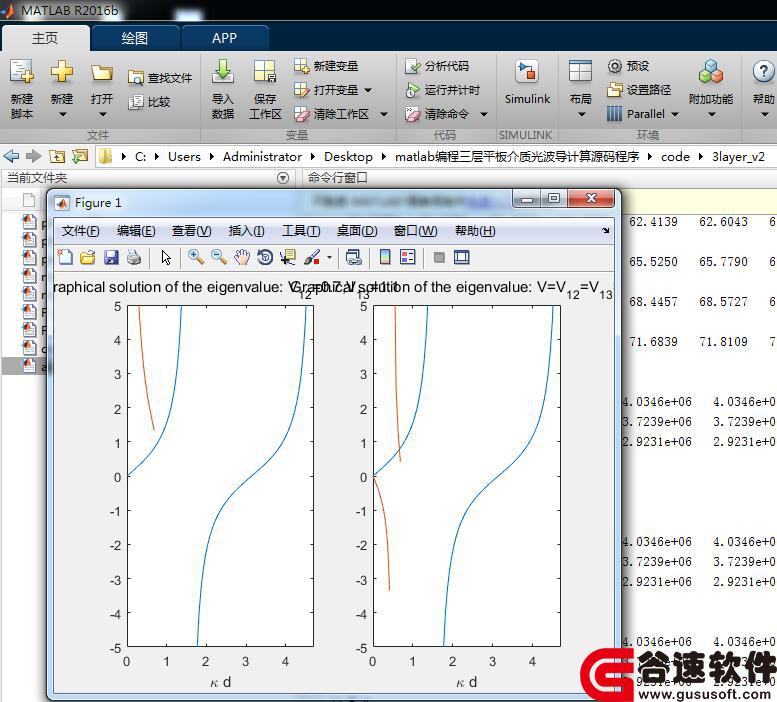This screenshot has height=702, width=777.
Task: Click Administrator in the address path
Action: (262, 157)
